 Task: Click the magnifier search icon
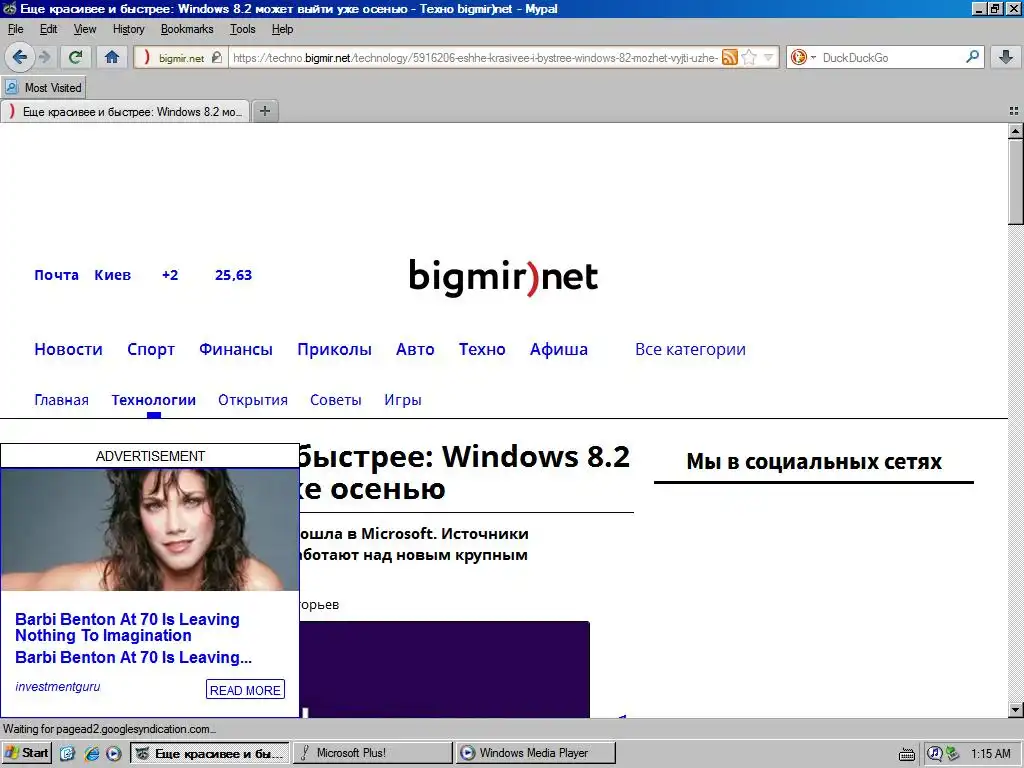click(972, 57)
